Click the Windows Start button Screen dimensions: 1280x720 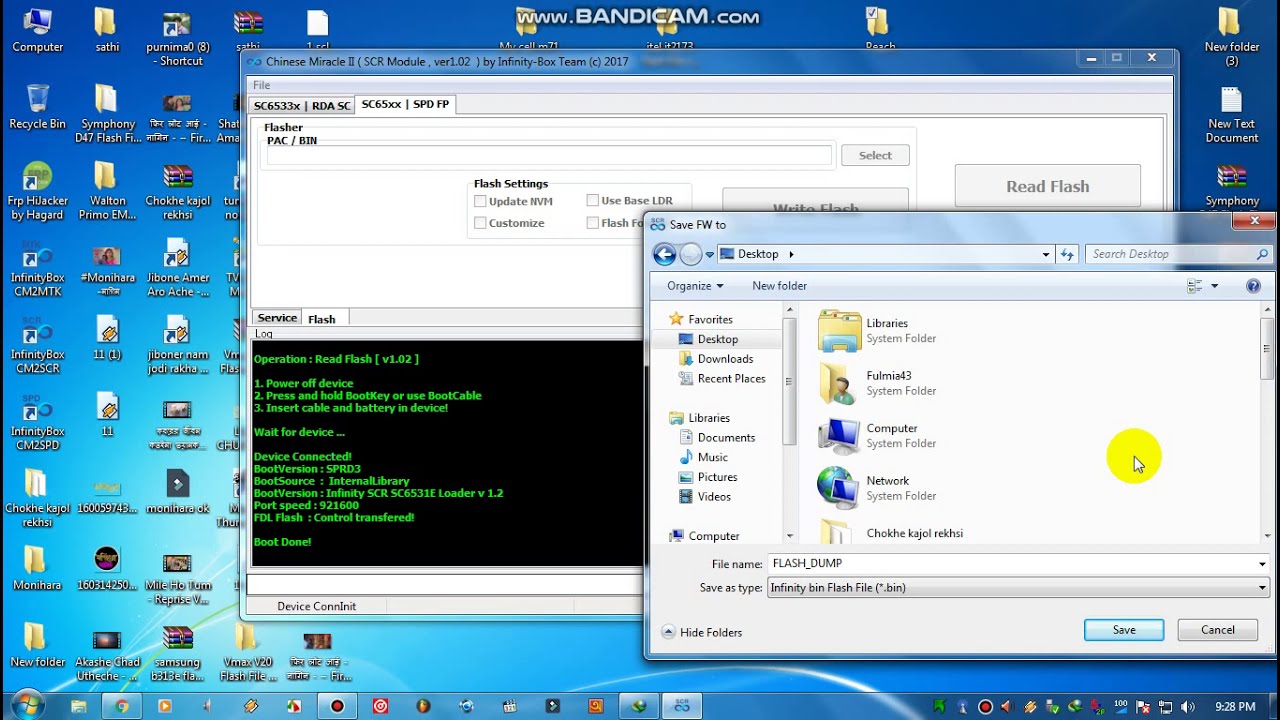click(27, 704)
